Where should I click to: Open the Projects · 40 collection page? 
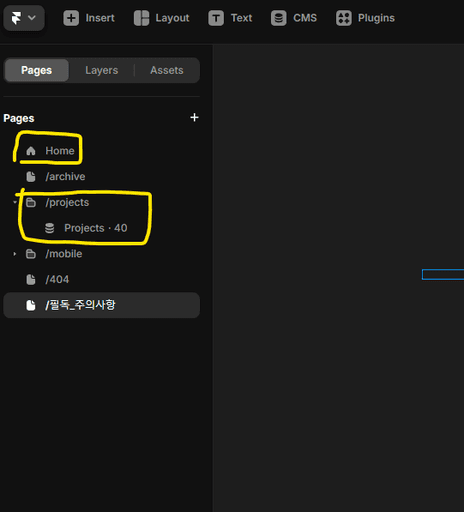pos(101,228)
